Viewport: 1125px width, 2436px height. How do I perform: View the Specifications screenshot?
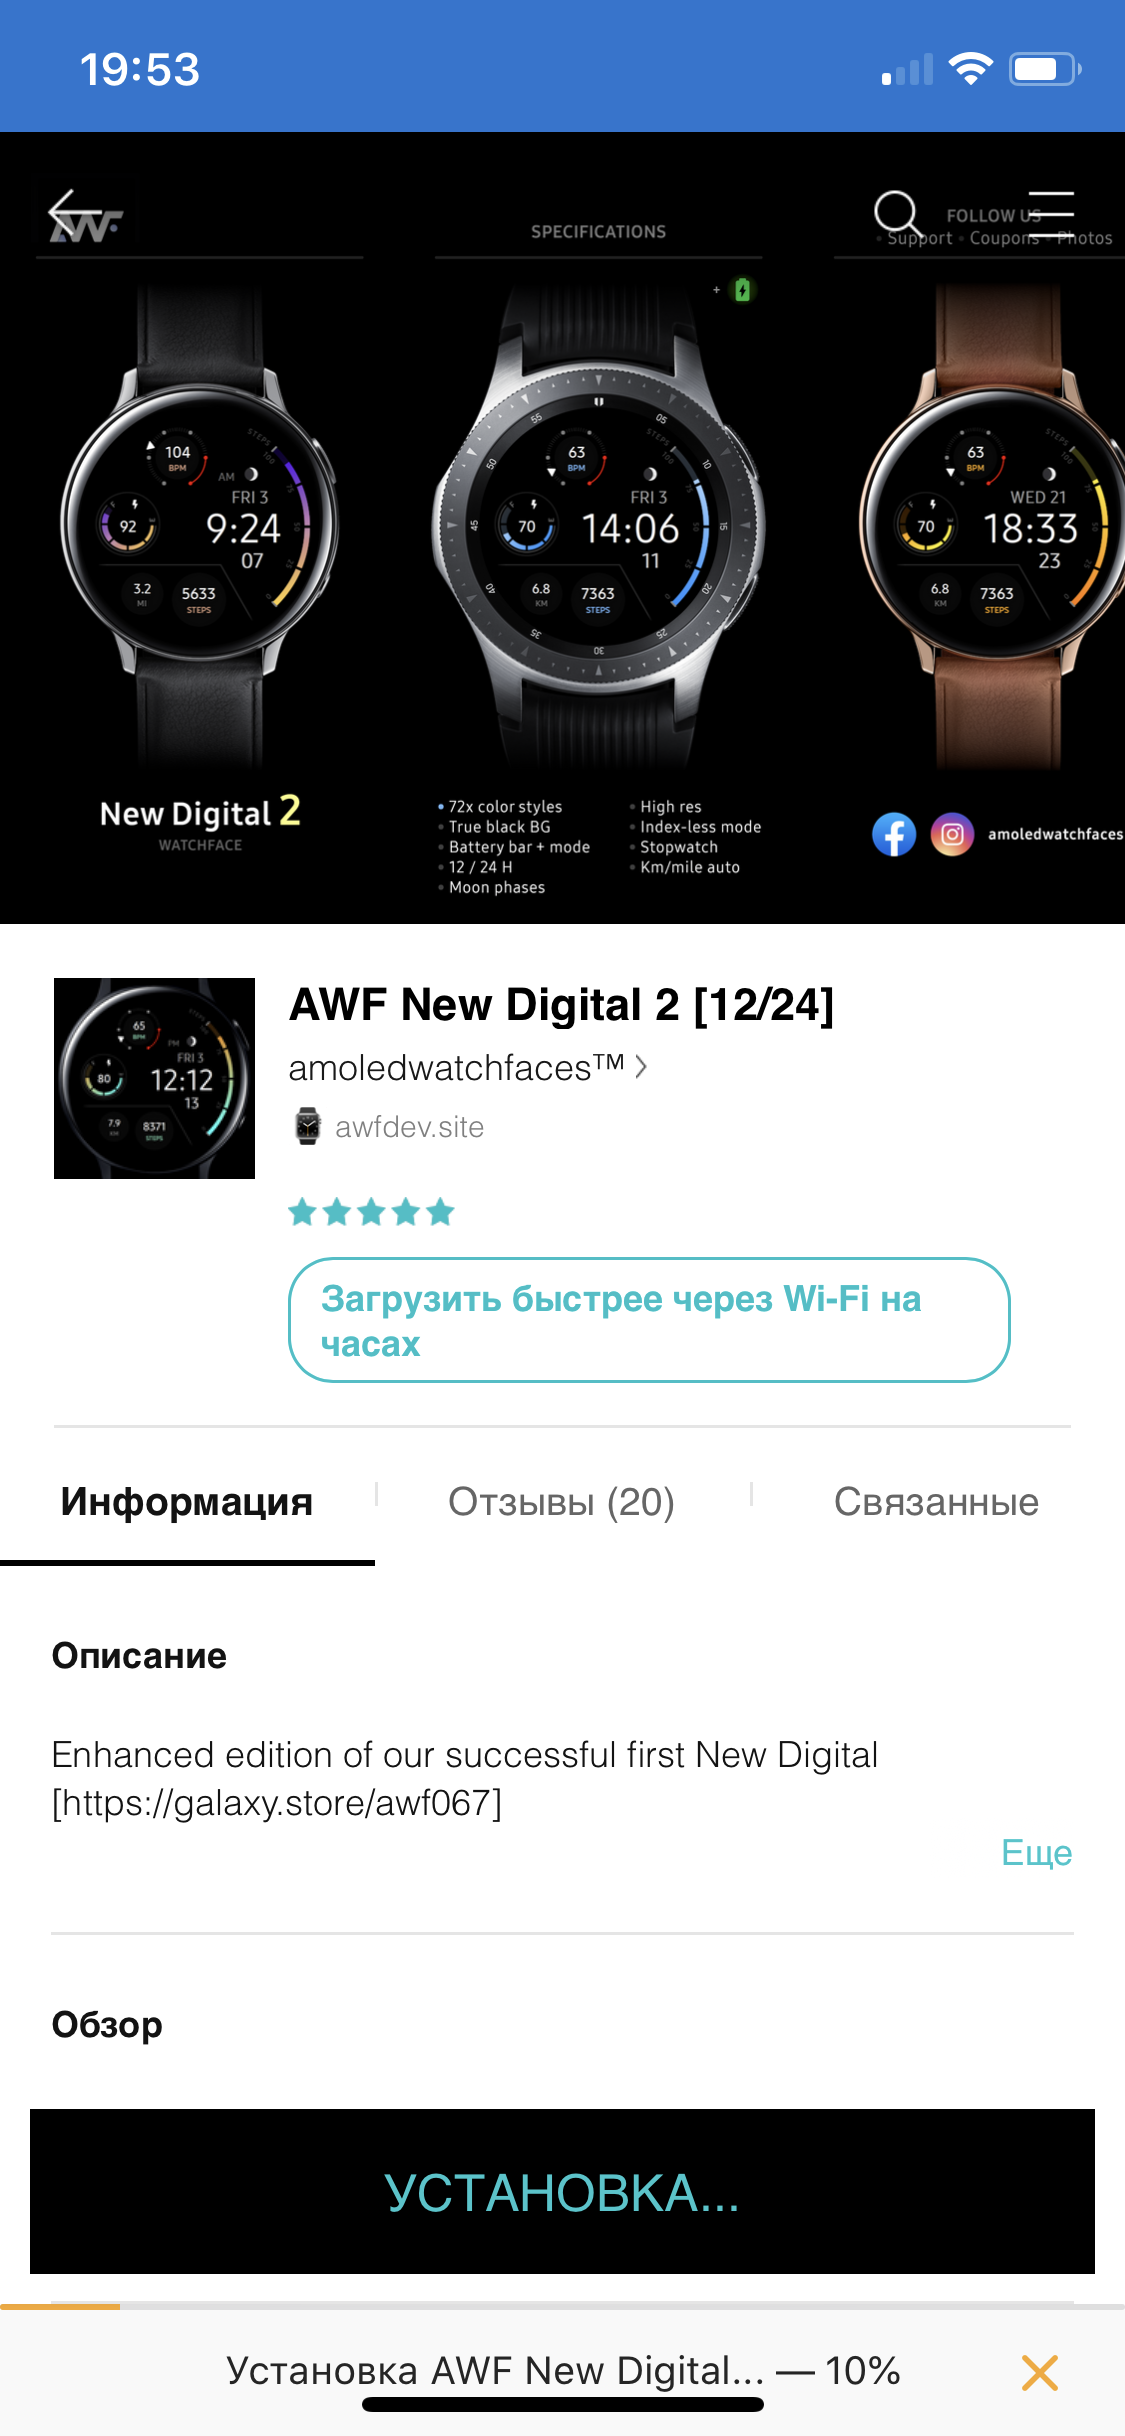pos(598,560)
